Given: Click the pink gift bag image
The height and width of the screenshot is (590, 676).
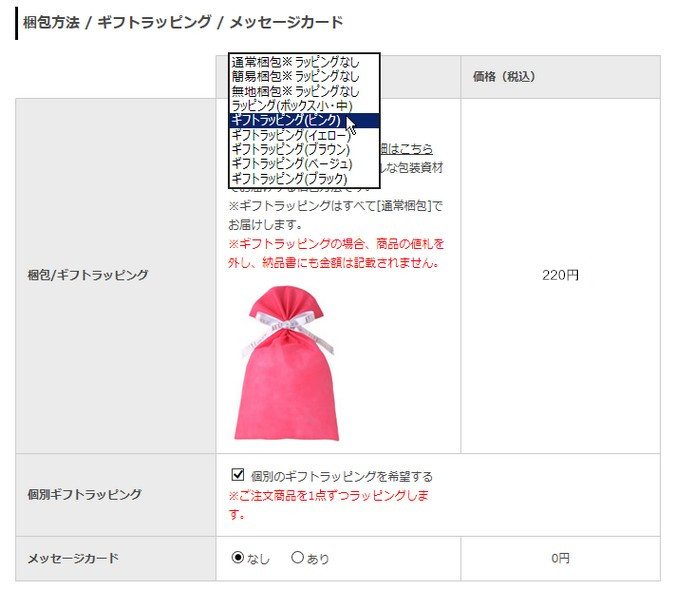Looking at the screenshot, I should [287, 363].
